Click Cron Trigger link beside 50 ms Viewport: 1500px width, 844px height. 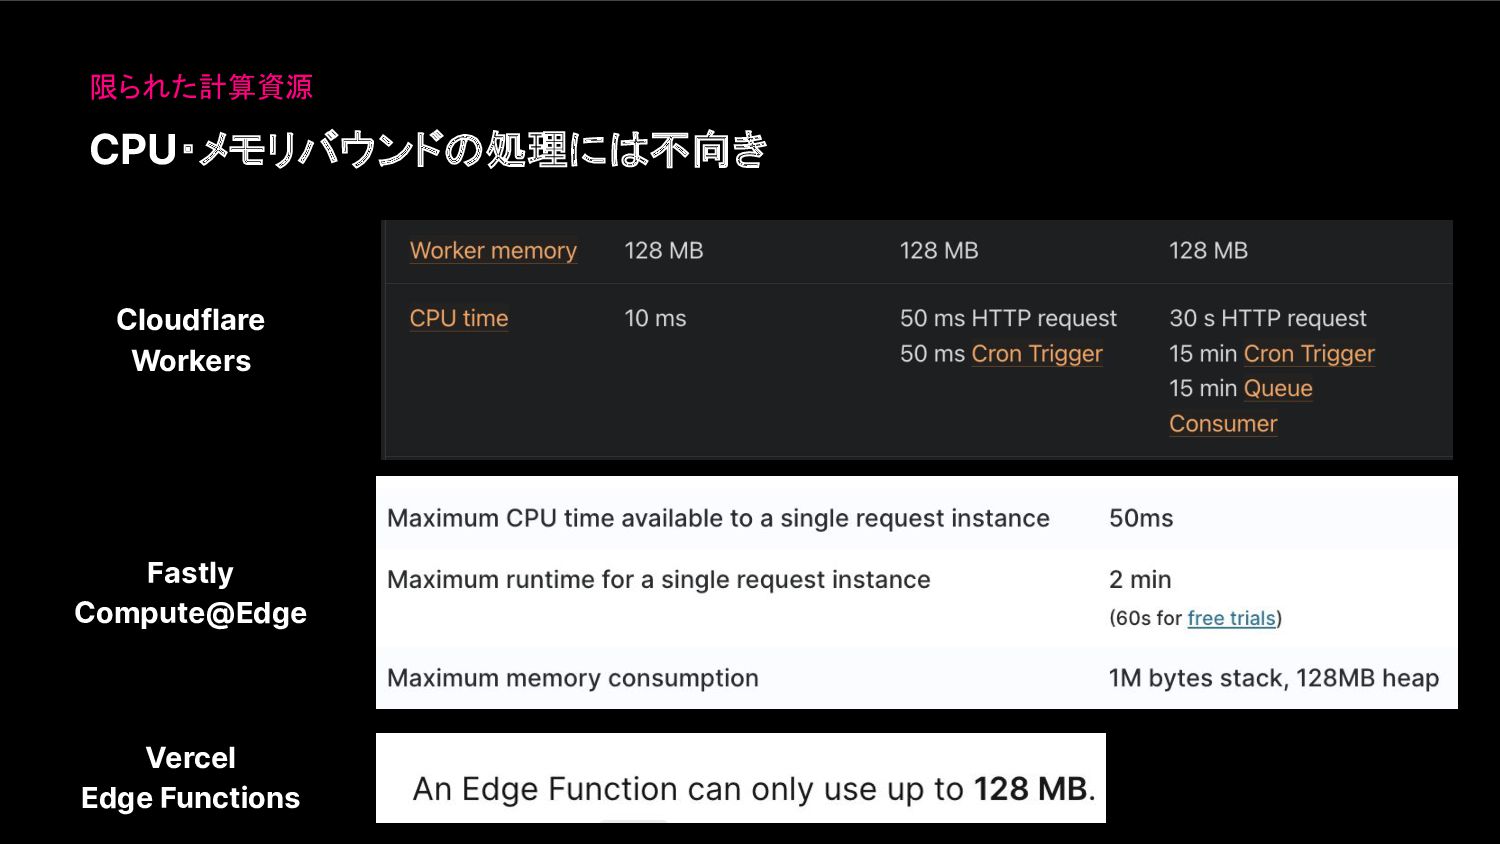click(x=1036, y=354)
